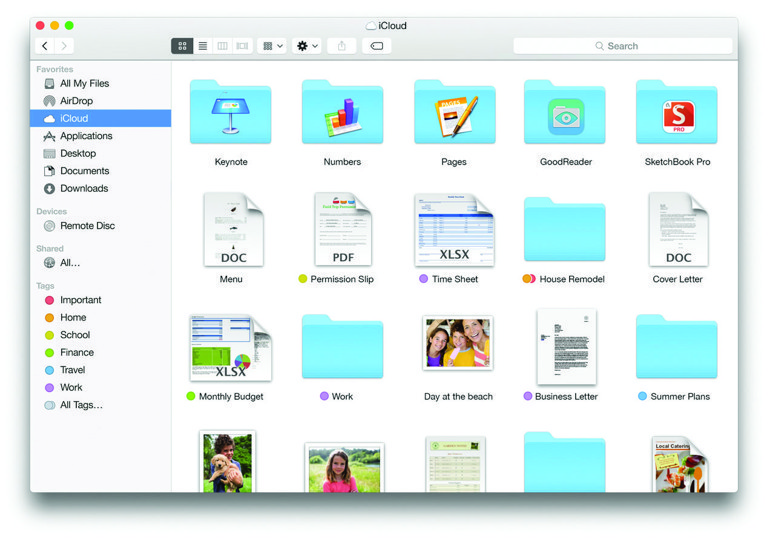This screenshot has width=770, height=542.
Task: Select Downloads in the sidebar
Action: click(x=83, y=188)
